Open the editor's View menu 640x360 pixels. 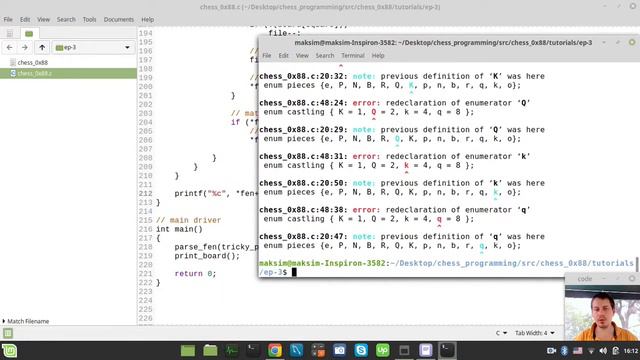click(x=43, y=20)
